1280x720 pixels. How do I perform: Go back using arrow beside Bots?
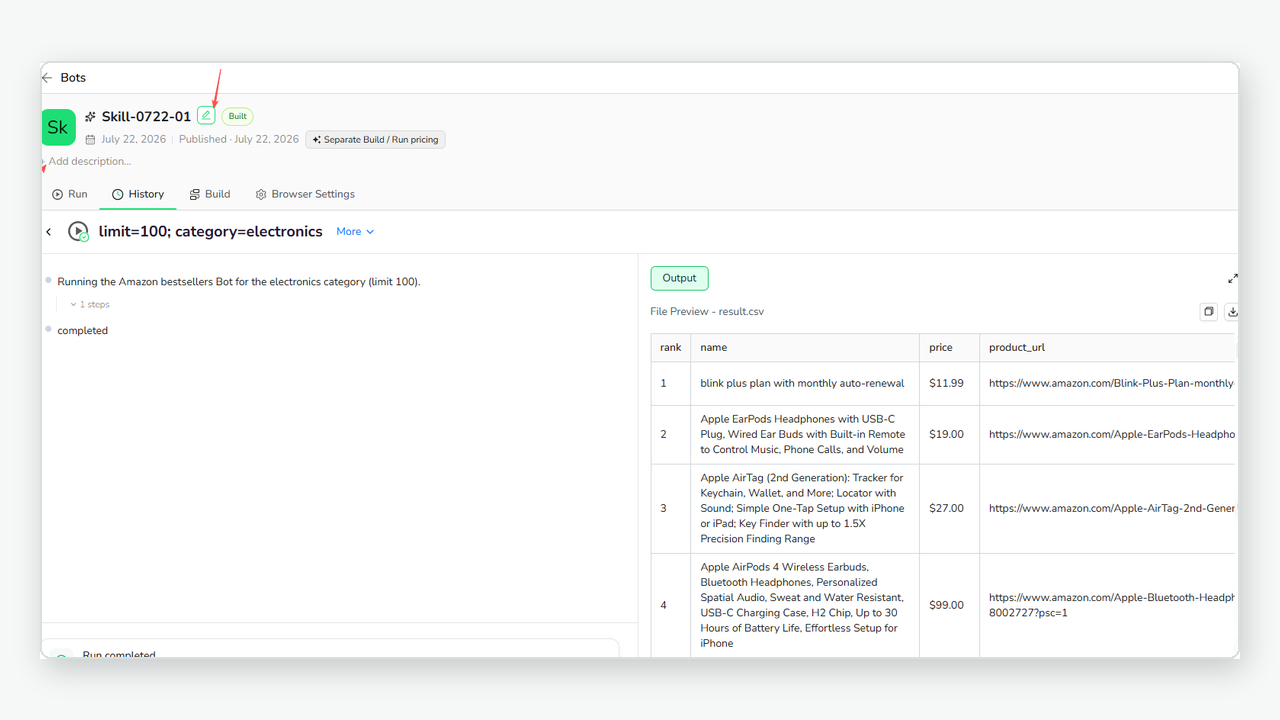pyautogui.click(x=47, y=78)
